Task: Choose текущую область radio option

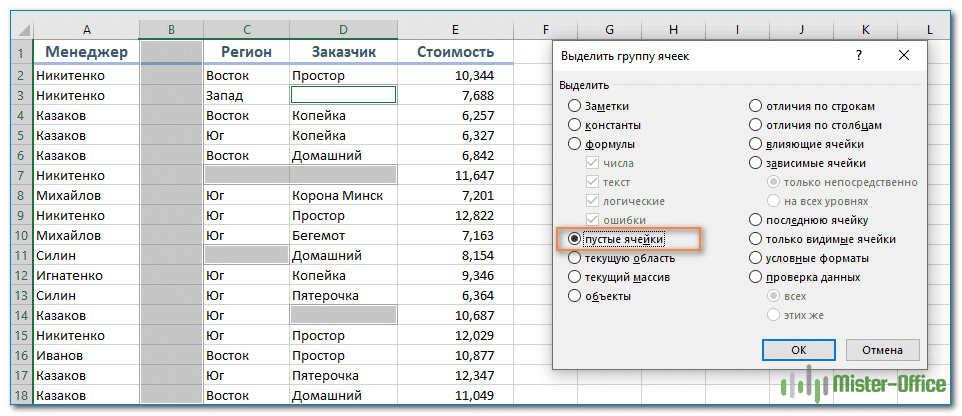Action: pos(574,258)
